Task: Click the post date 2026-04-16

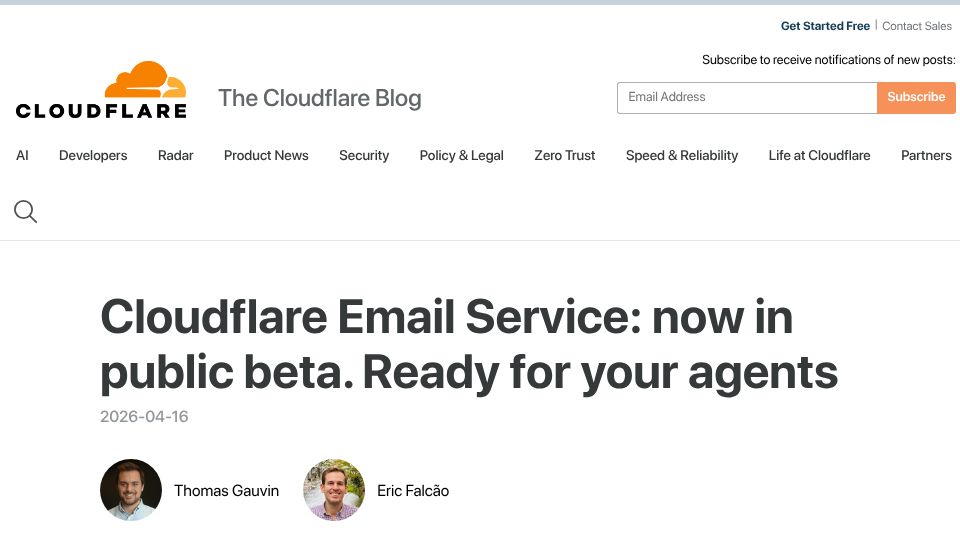Action: click(x=144, y=416)
